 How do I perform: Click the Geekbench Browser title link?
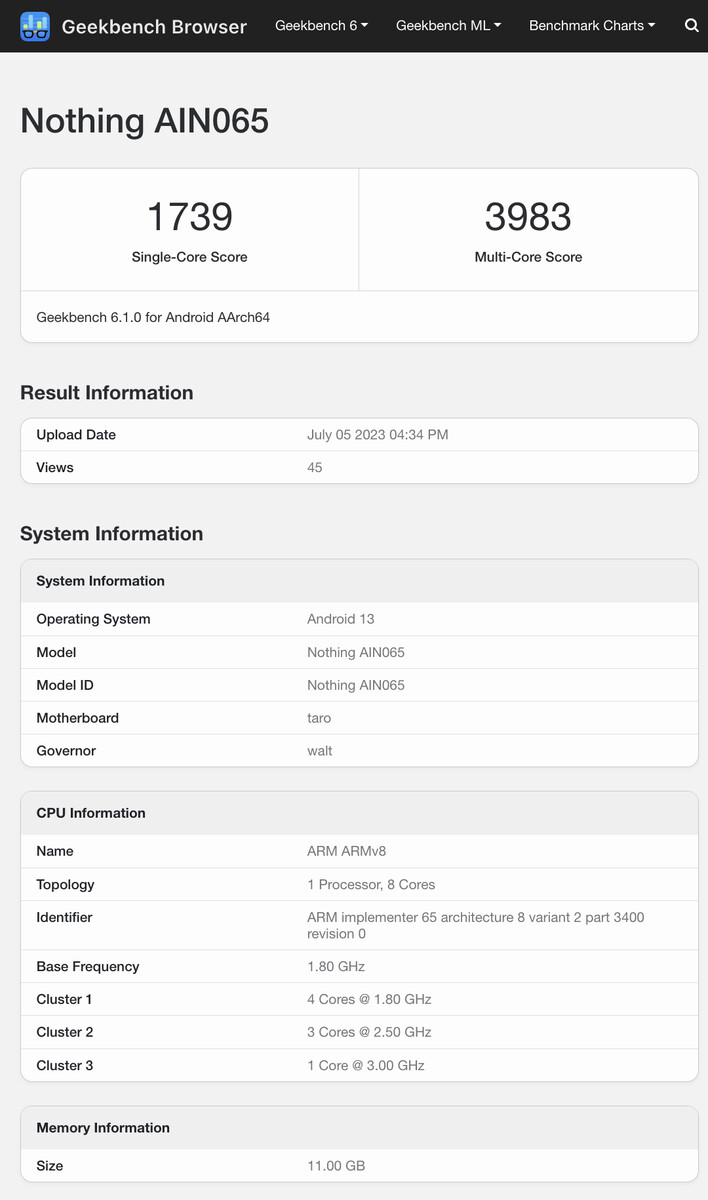[x=154, y=27]
